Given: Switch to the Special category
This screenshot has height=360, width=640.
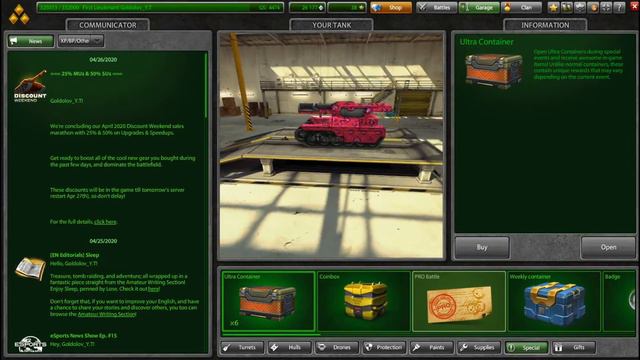Looking at the screenshot, I should coord(526,347).
